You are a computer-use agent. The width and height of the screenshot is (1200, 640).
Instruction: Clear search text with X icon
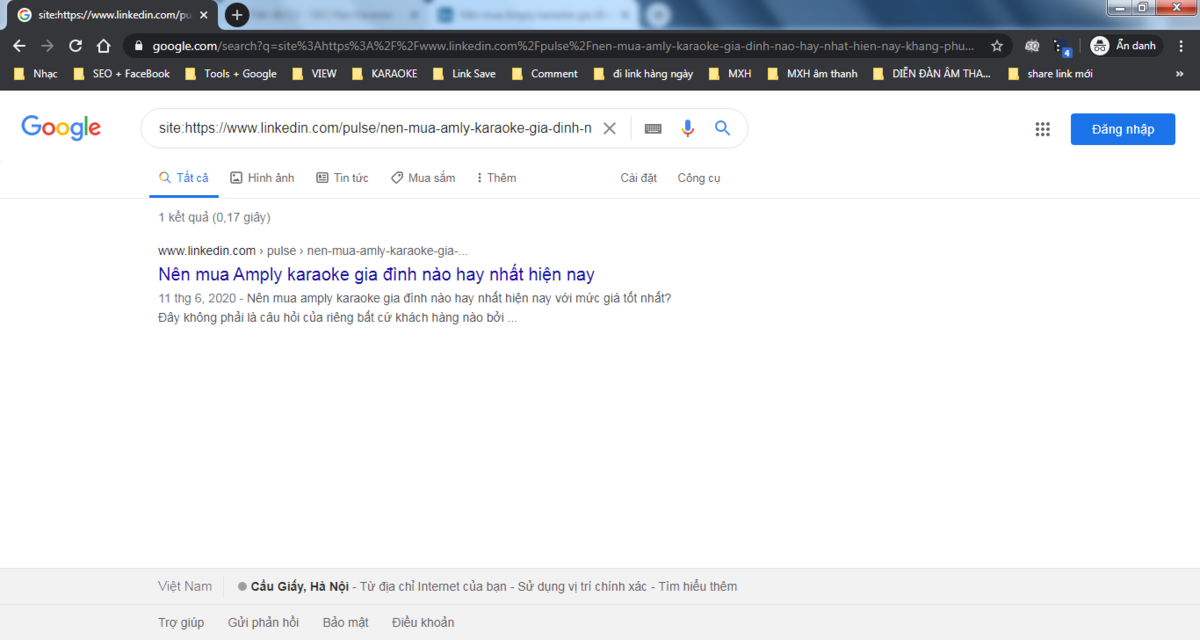click(x=609, y=129)
